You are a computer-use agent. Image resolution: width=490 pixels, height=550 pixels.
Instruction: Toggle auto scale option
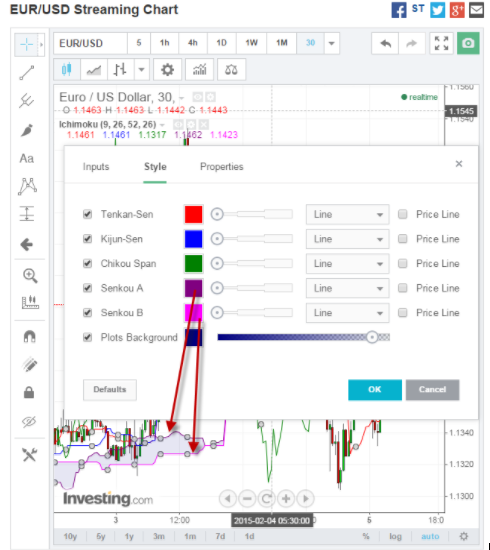[x=430, y=536]
